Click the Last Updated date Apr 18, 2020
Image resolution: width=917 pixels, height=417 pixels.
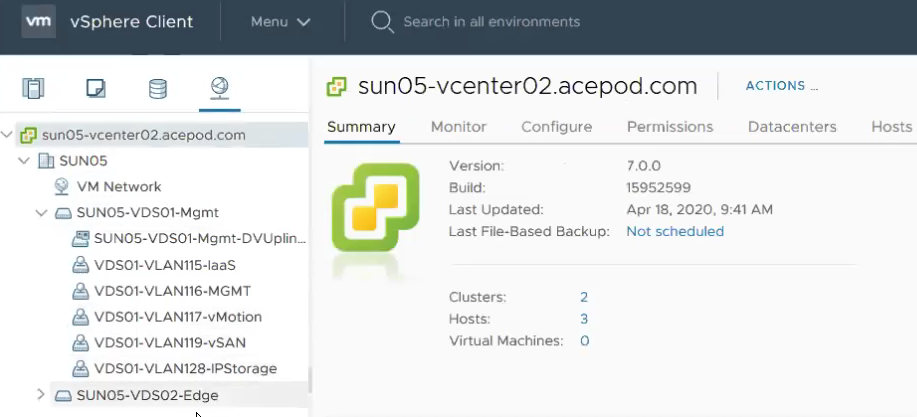(699, 209)
